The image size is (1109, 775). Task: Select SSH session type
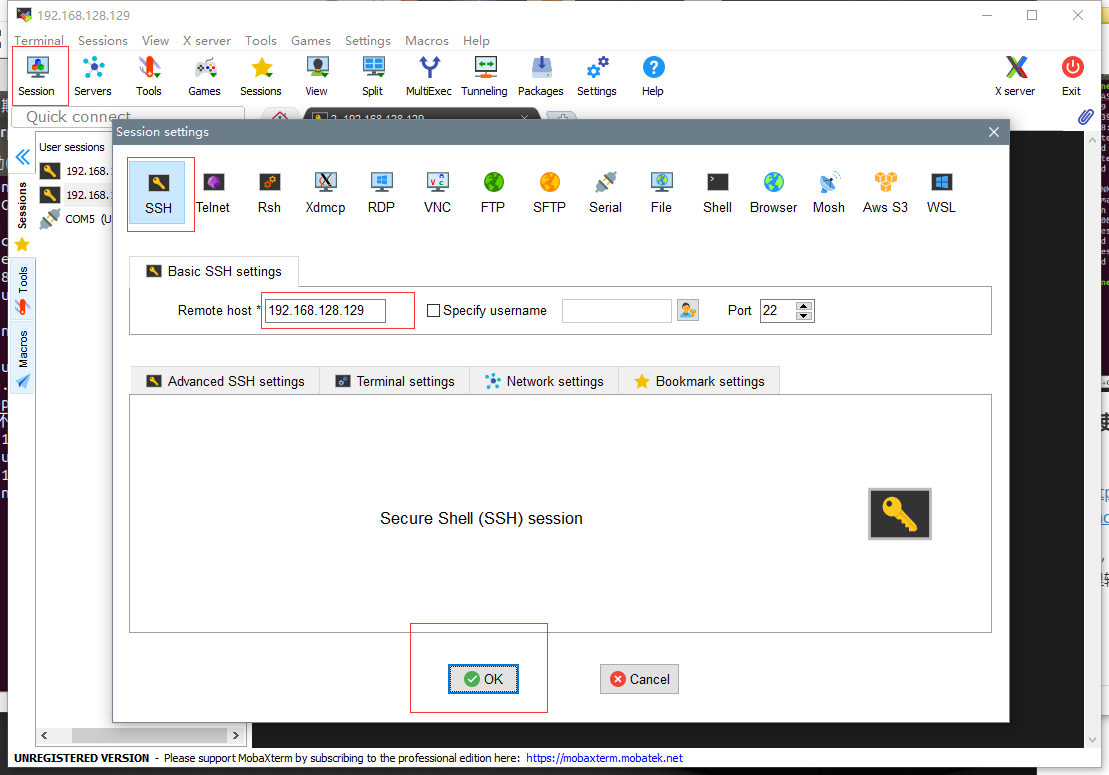tap(158, 192)
